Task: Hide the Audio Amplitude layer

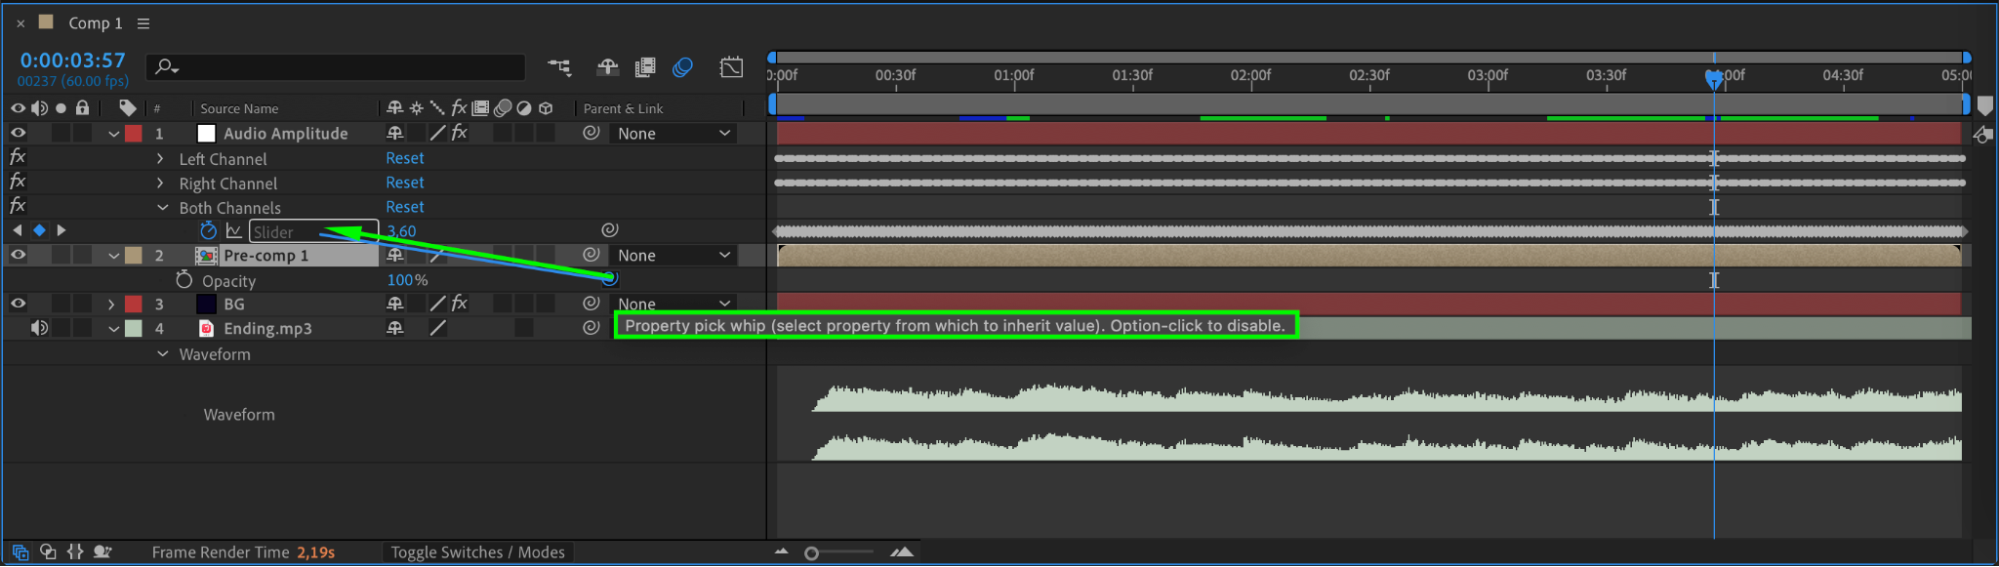Action: 18,133
